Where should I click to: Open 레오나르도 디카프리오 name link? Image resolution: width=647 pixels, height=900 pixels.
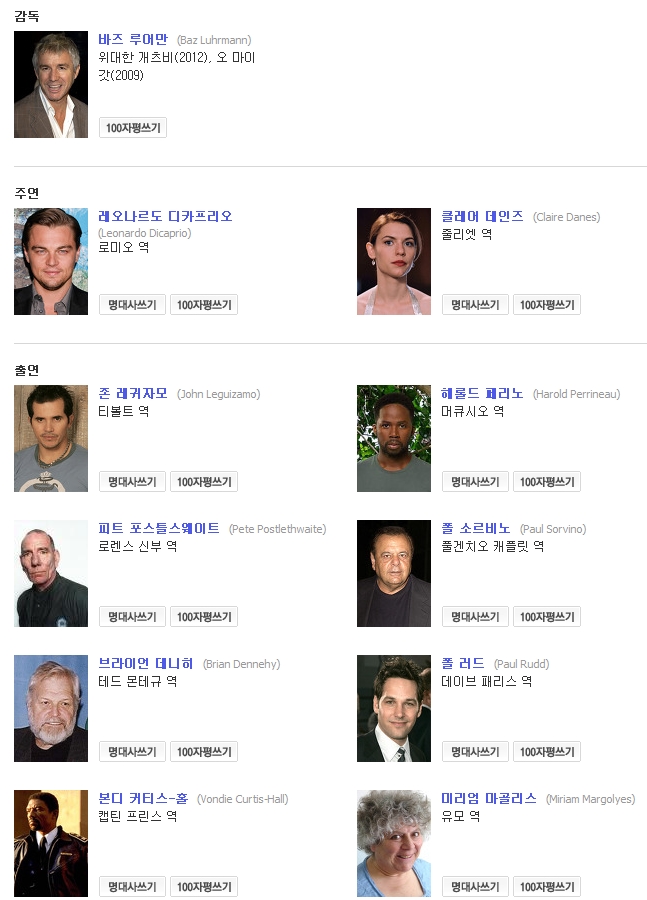(165, 216)
